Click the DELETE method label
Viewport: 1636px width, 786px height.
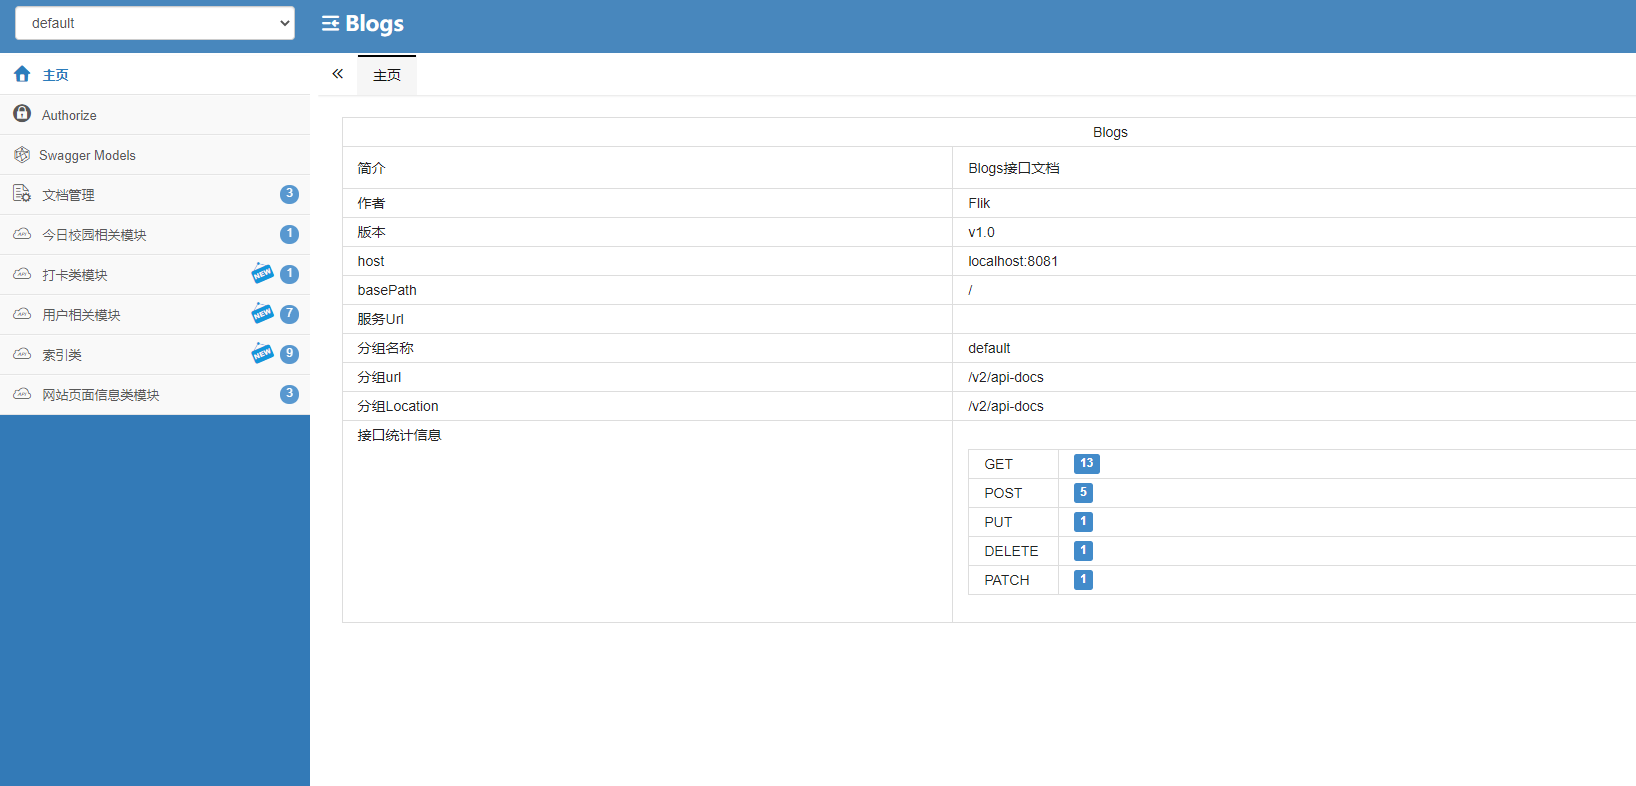tap(1011, 551)
